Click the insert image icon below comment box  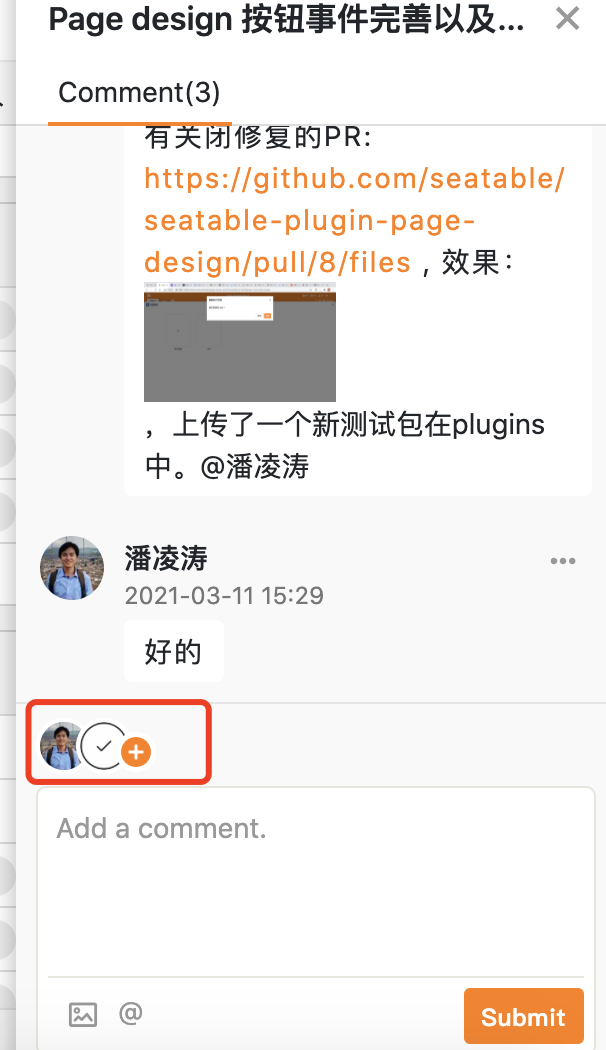tap(83, 1014)
